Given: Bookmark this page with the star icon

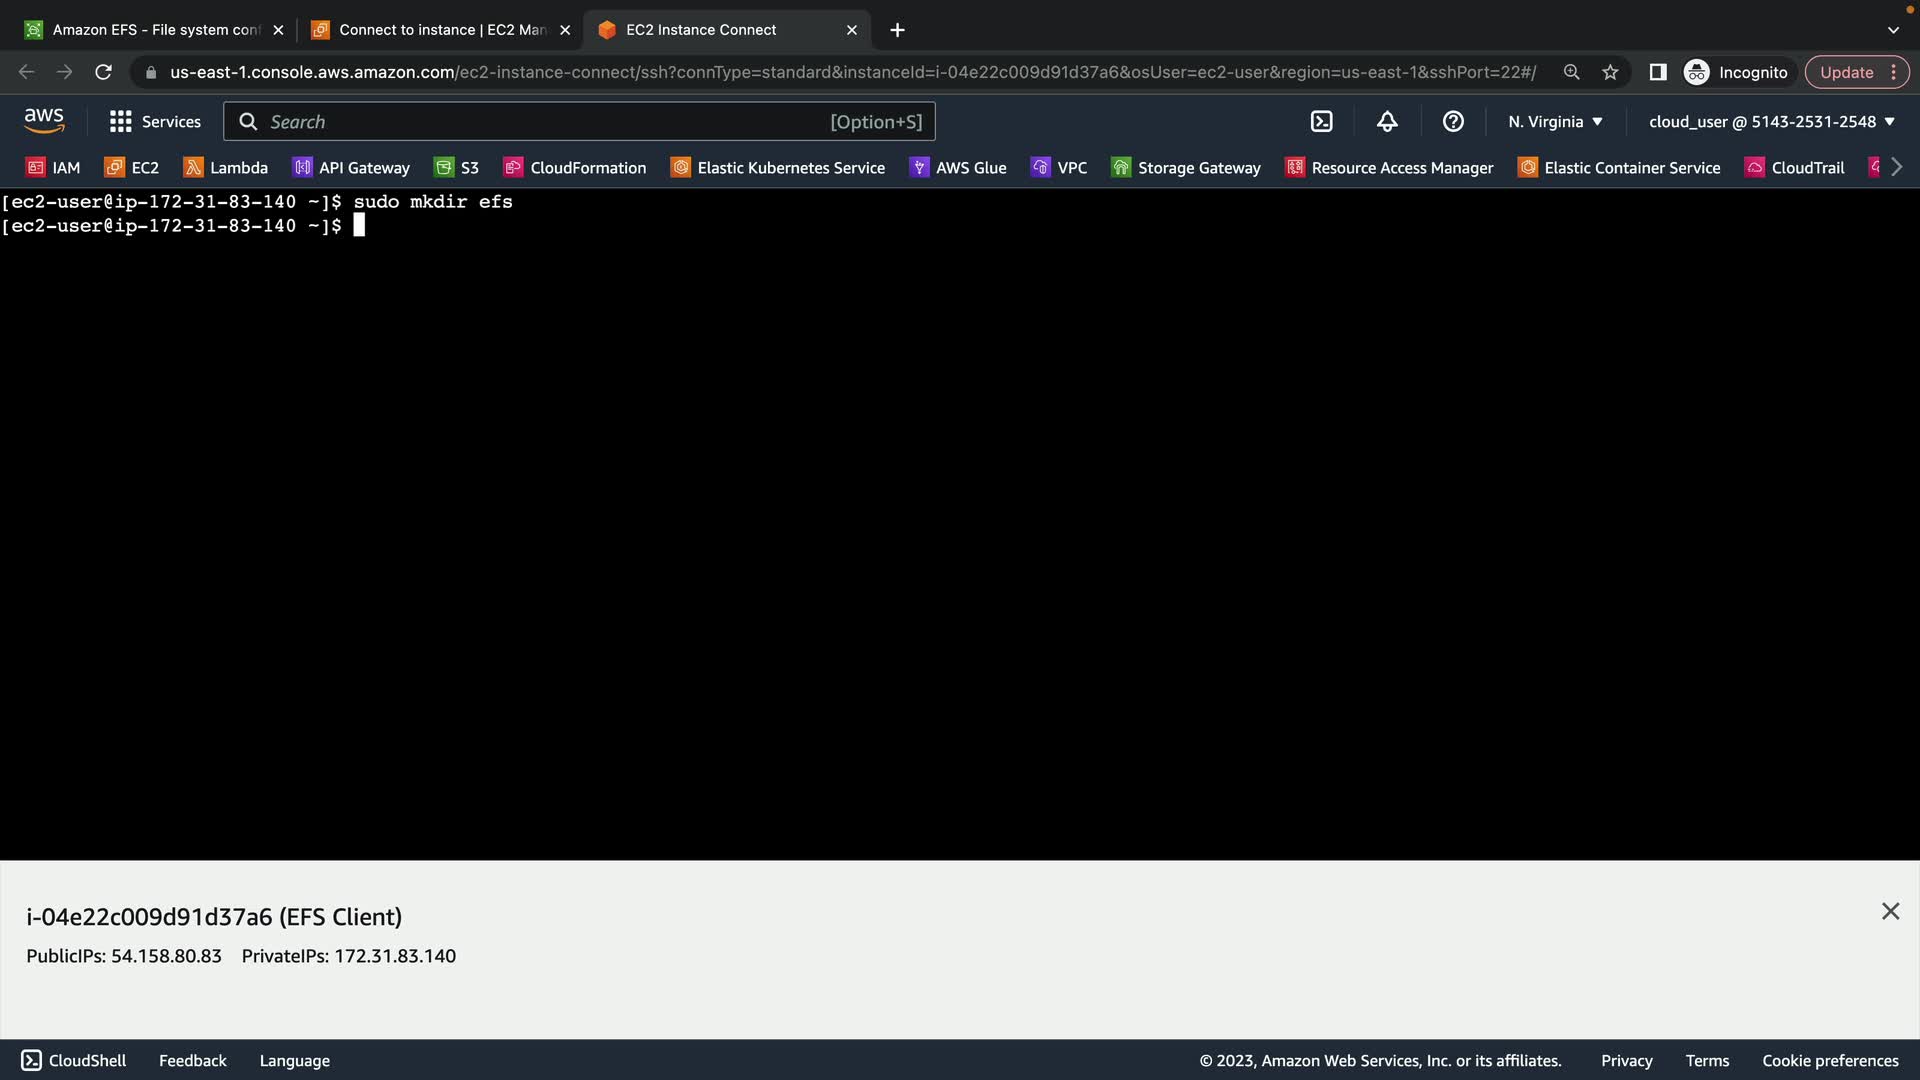Looking at the screenshot, I should 1610,72.
